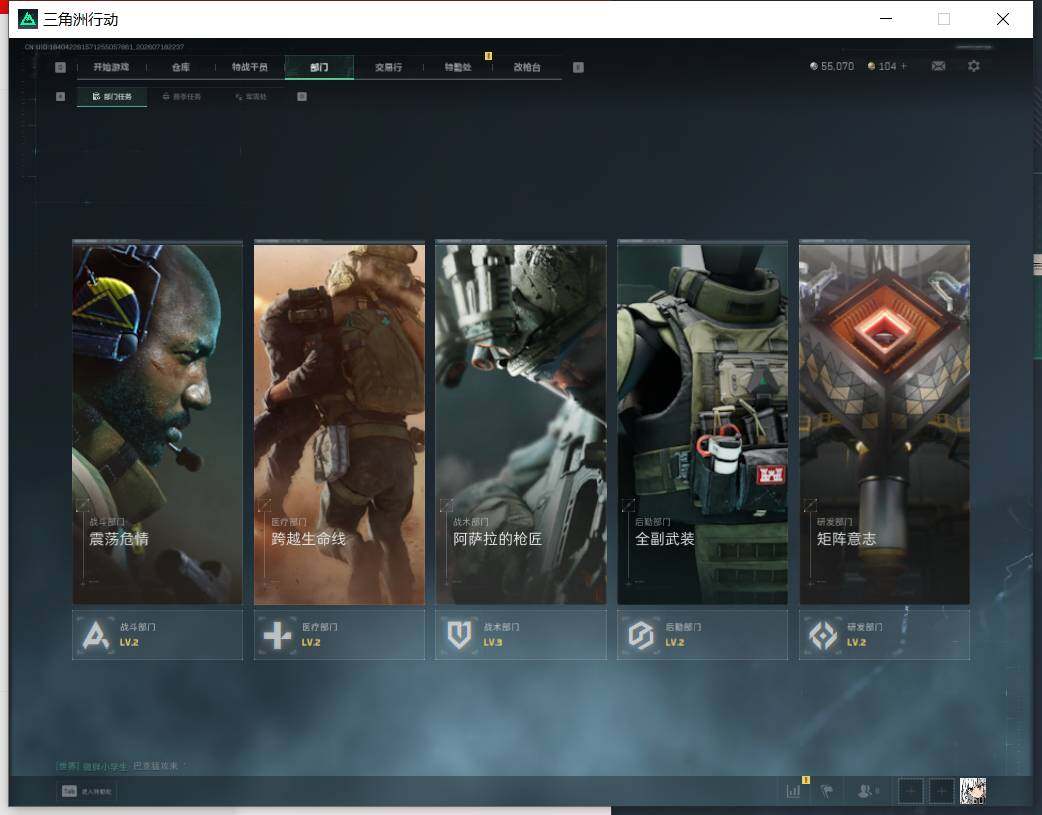Viewport: 1042px width, 815px height.
Task: Expand the 震荡危情 mission card corner icon
Action: click(82, 505)
